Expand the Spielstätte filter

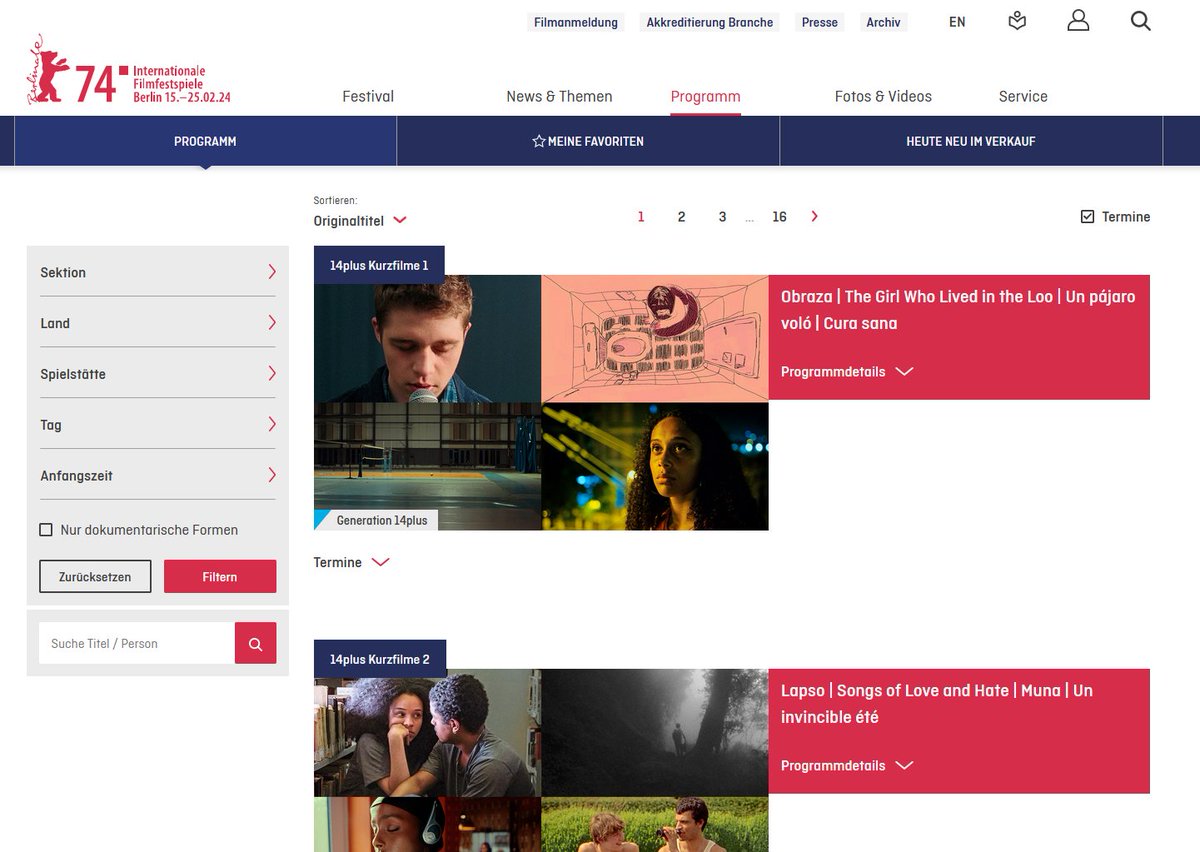(x=157, y=374)
